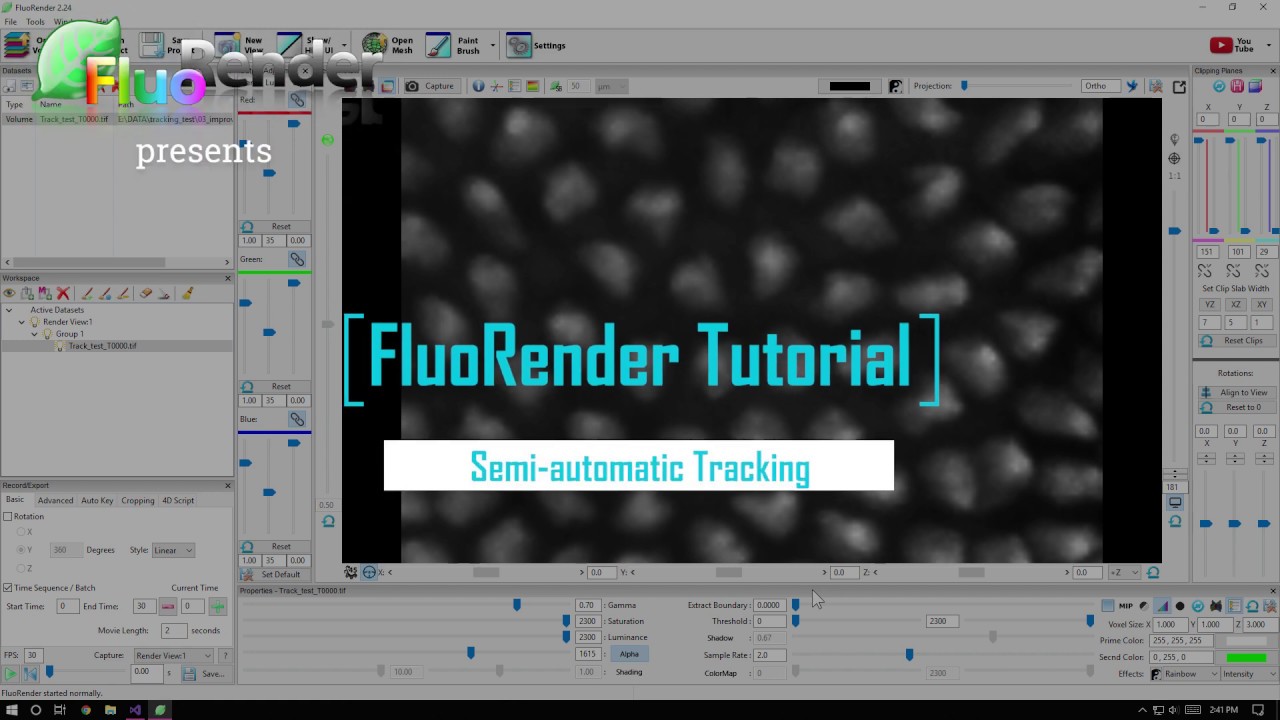Set clip slab to YZ
This screenshot has height=720, width=1280.
1209,305
